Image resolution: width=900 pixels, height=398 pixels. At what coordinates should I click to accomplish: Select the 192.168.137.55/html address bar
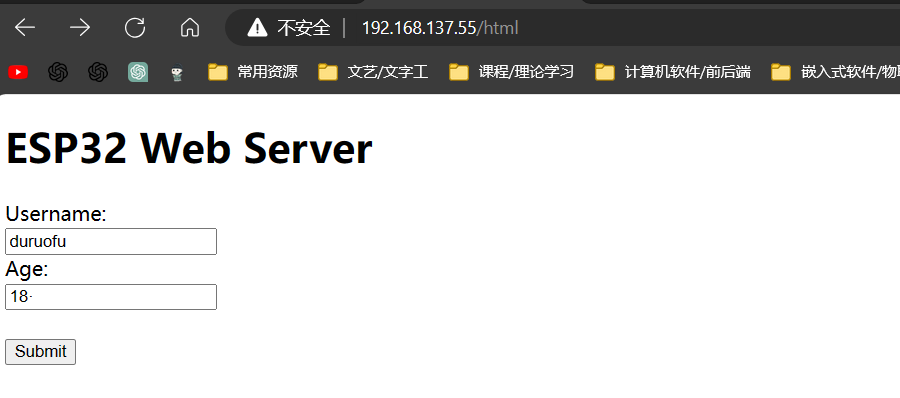tap(440, 28)
